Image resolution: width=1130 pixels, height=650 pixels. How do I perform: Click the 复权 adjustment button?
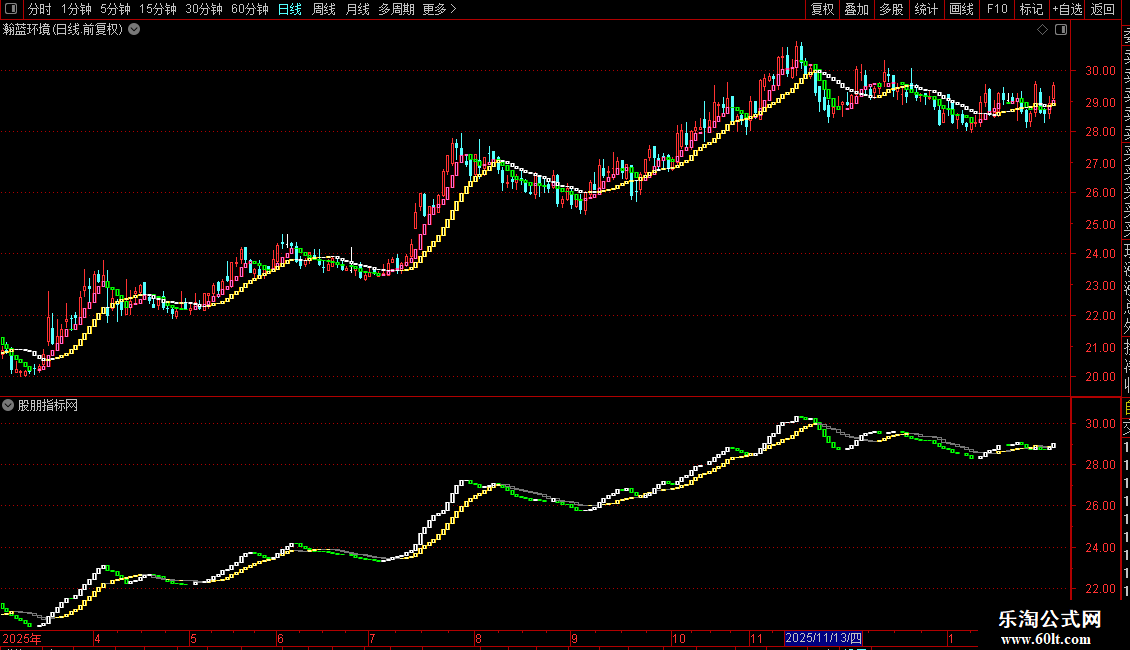pos(822,9)
